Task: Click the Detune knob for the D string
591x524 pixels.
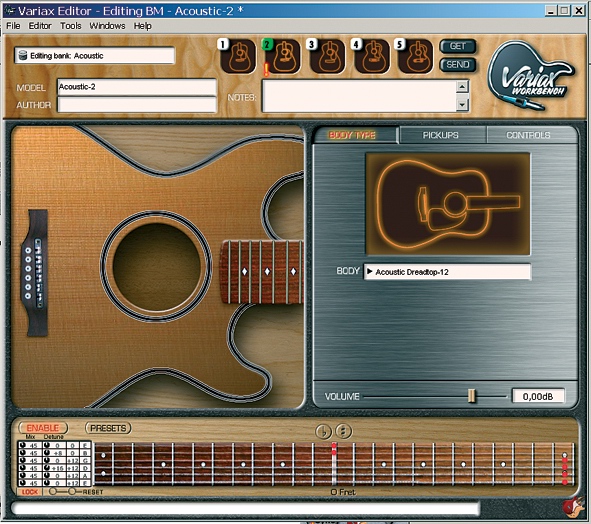Action: click(x=46, y=468)
